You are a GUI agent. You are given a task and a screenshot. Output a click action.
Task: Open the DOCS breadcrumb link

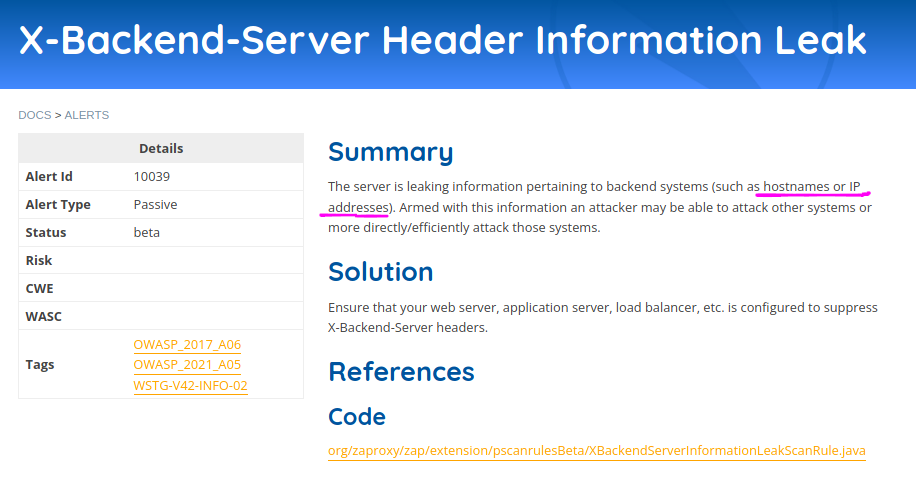(x=34, y=115)
